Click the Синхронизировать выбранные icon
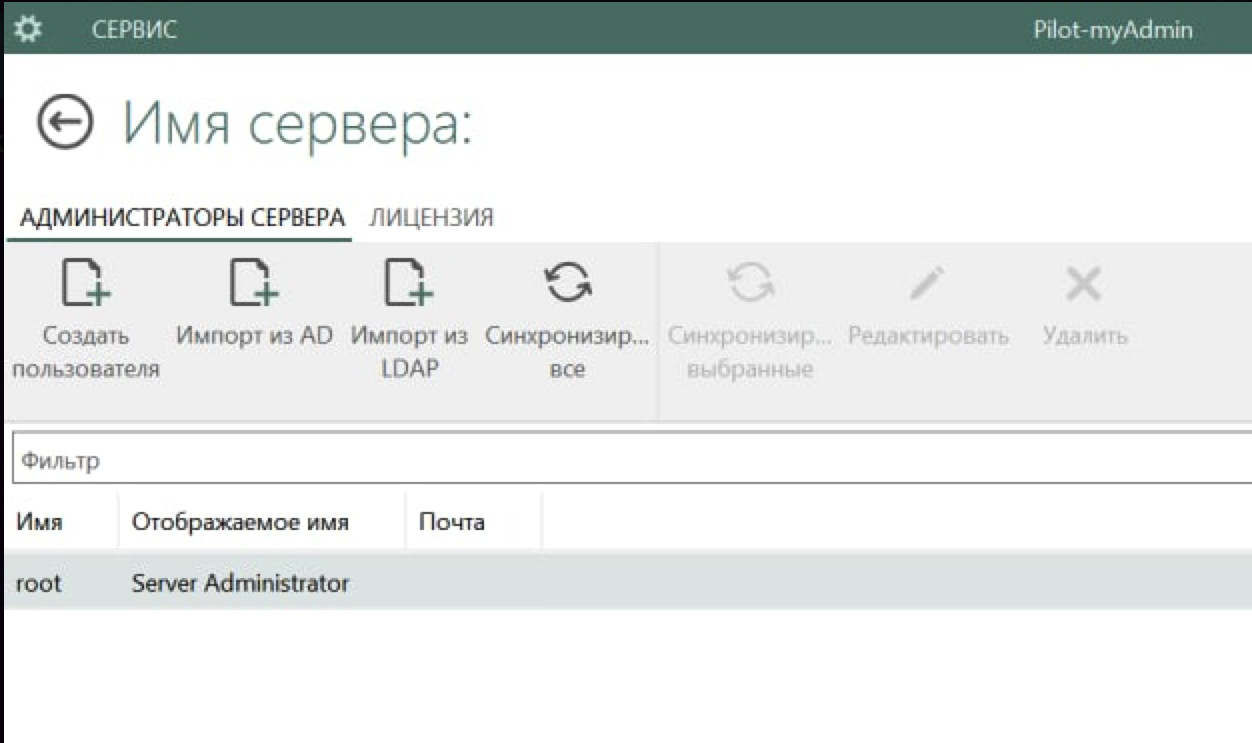Screen dimensions: 1252x743 tap(751, 283)
